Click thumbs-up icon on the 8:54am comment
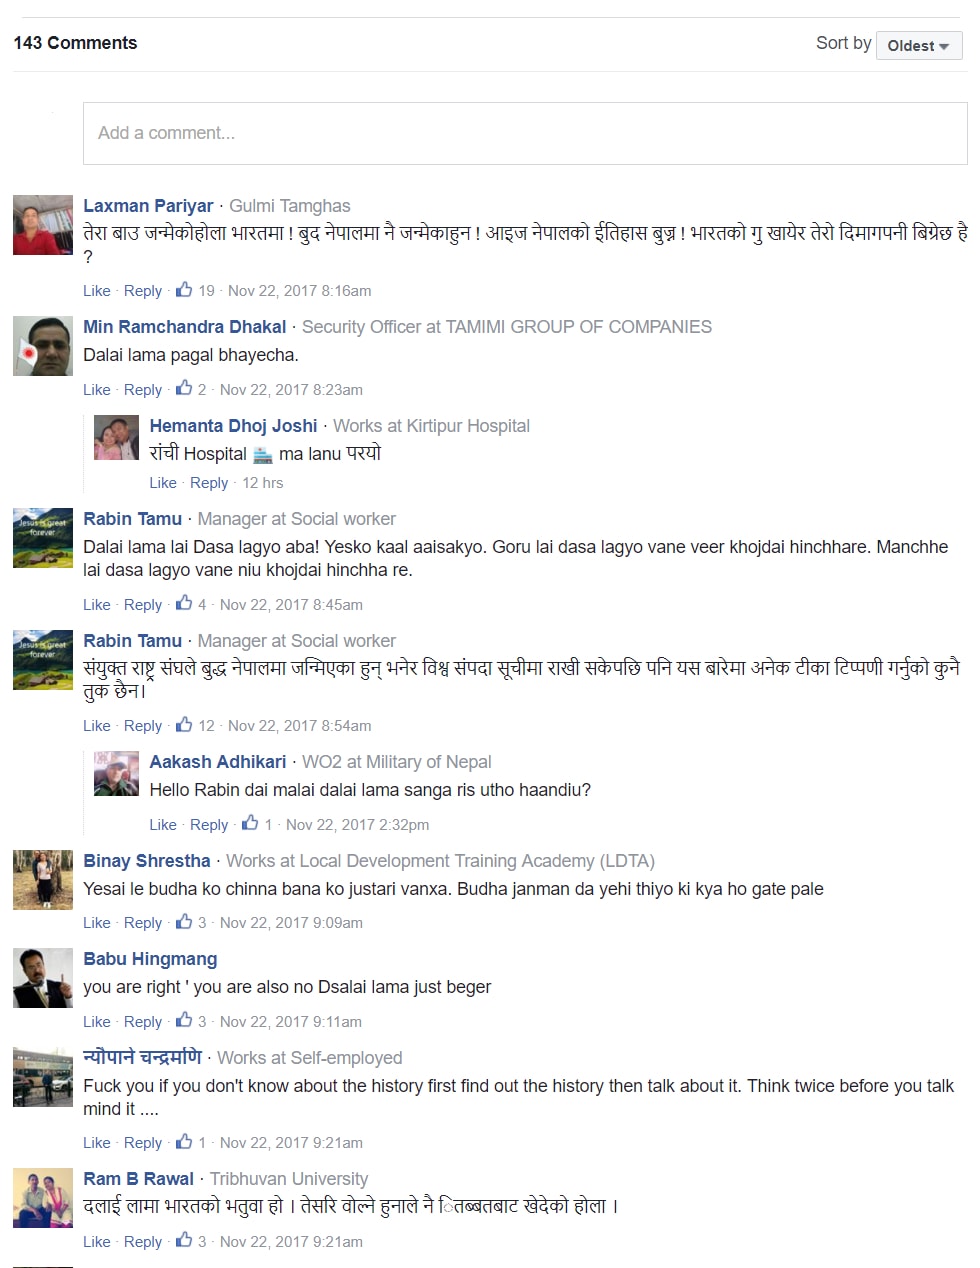Screen dimensions: 980x1268 [x=184, y=725]
